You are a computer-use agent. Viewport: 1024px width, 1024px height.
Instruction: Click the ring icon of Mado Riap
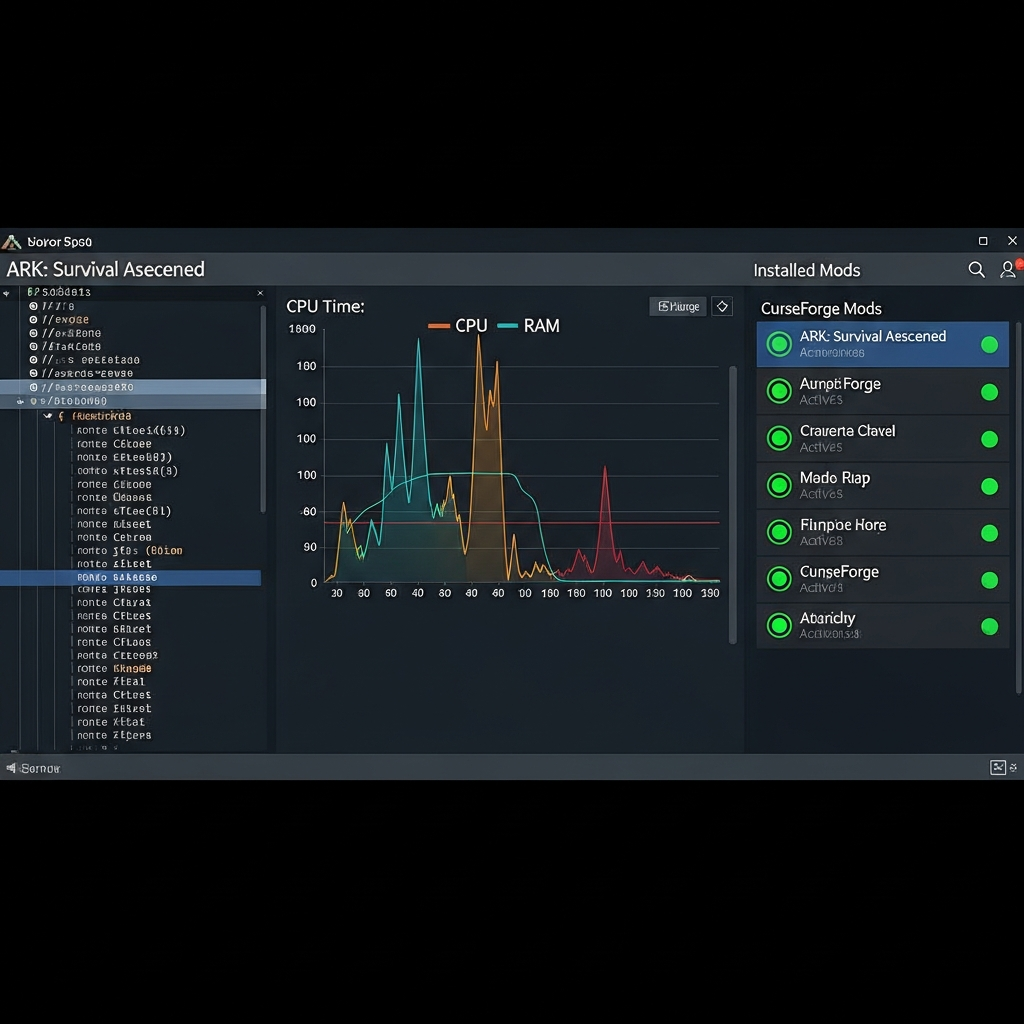(x=778, y=485)
